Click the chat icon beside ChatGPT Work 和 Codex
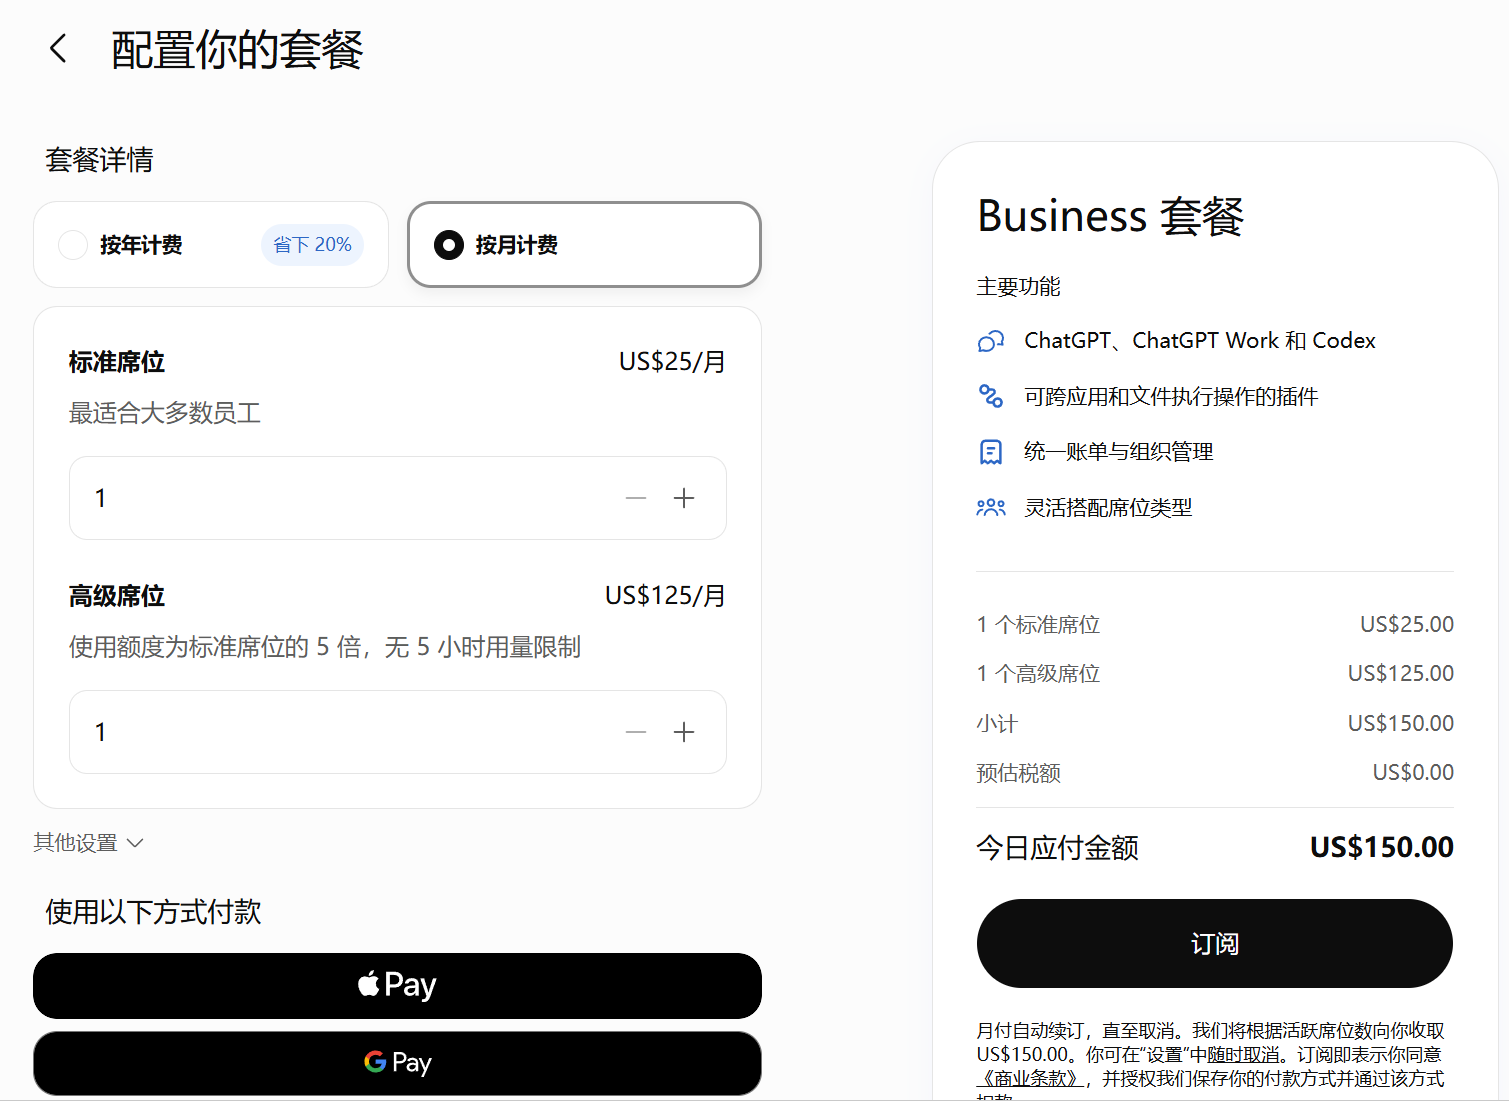The image size is (1509, 1101). click(990, 341)
